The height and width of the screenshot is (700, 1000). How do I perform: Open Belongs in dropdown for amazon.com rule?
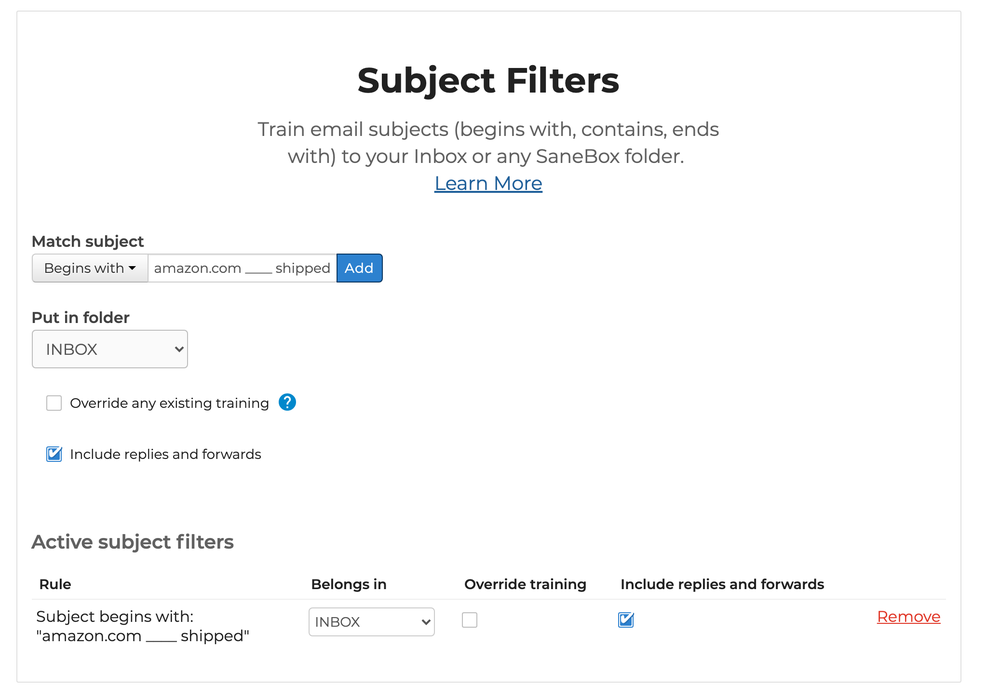(x=371, y=622)
